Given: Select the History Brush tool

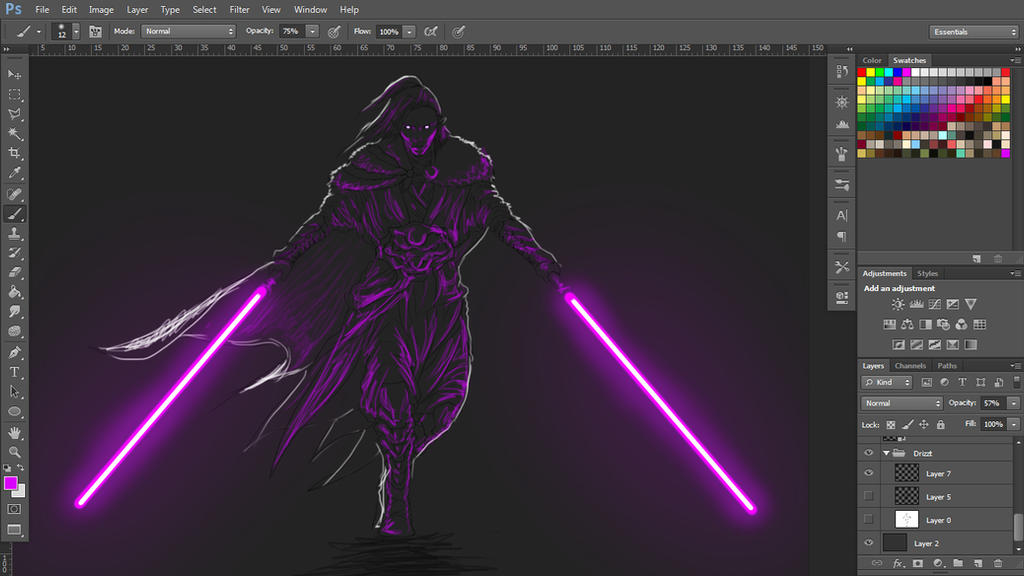Looking at the screenshot, I should tap(14, 253).
